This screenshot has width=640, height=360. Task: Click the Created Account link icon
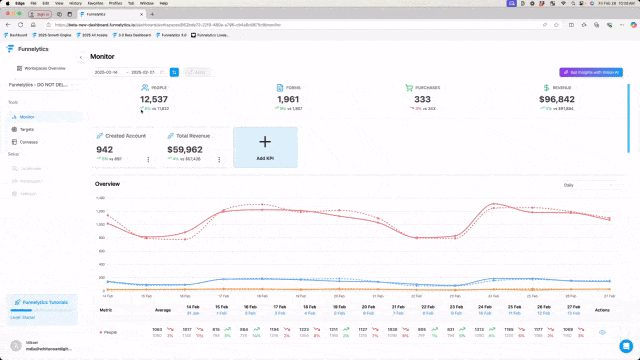click(100, 136)
